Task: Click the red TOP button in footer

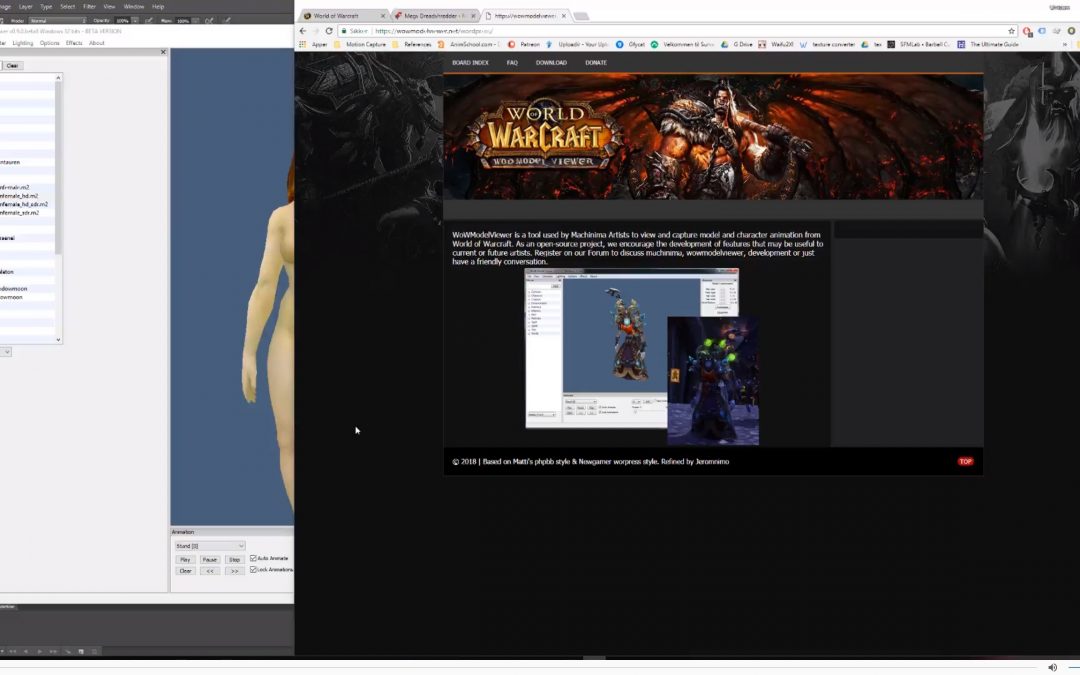Action: pyautogui.click(x=966, y=461)
